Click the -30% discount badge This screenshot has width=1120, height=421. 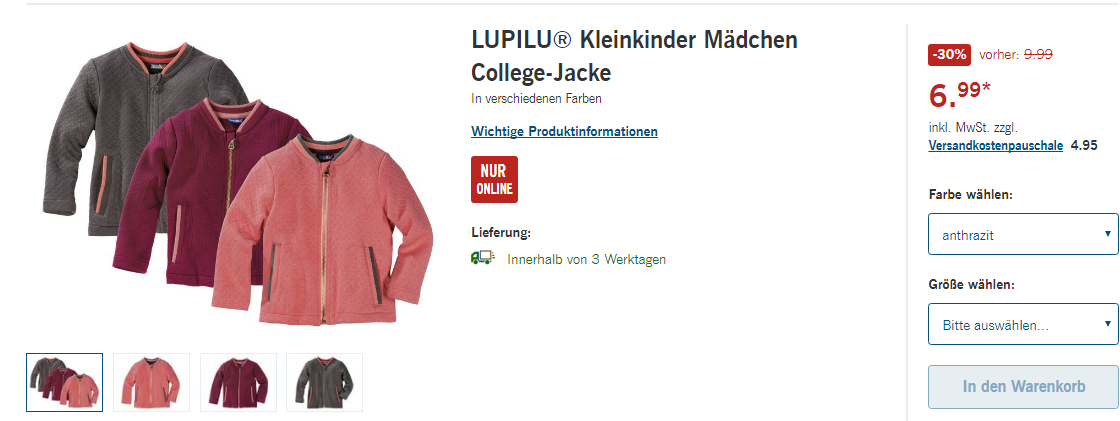(x=949, y=54)
